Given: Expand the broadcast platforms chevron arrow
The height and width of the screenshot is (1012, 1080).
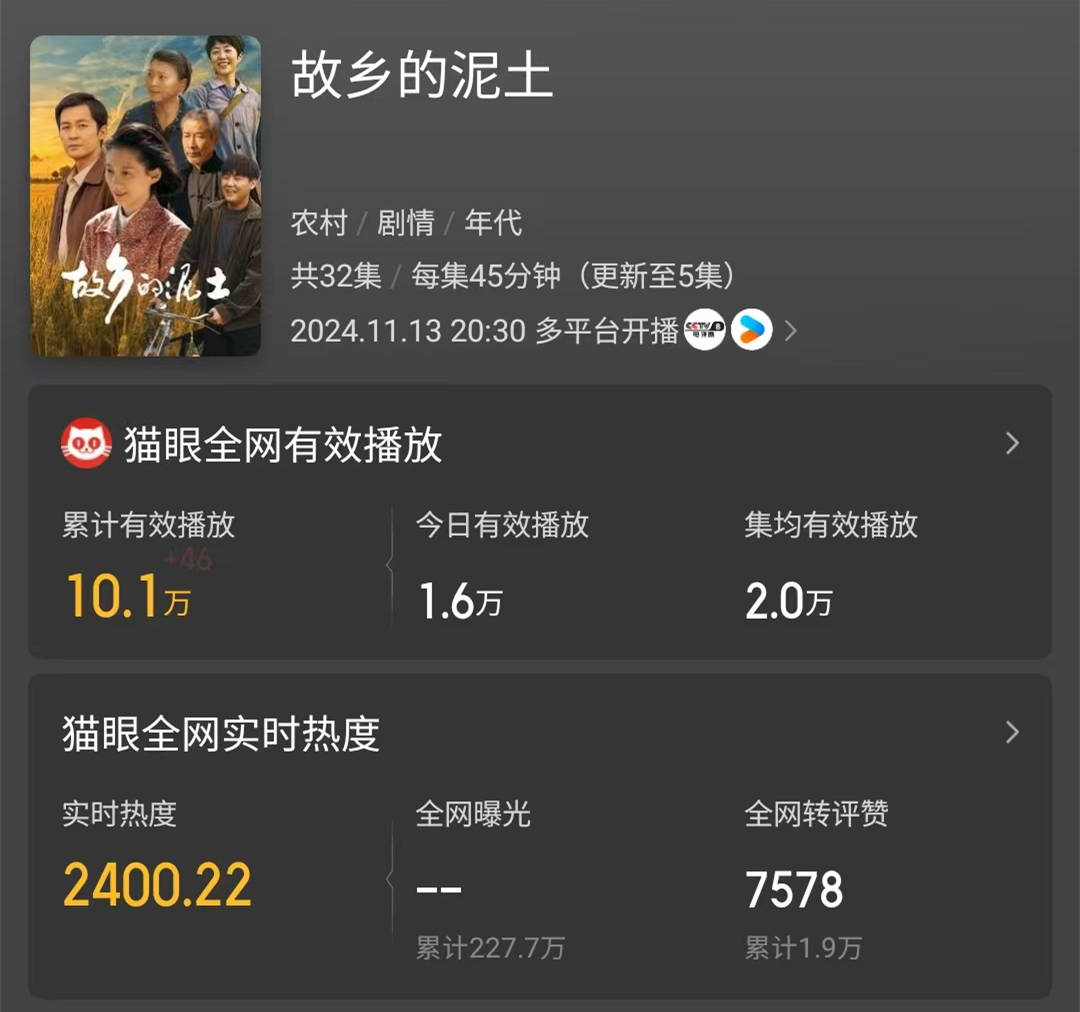Looking at the screenshot, I should 791,331.
